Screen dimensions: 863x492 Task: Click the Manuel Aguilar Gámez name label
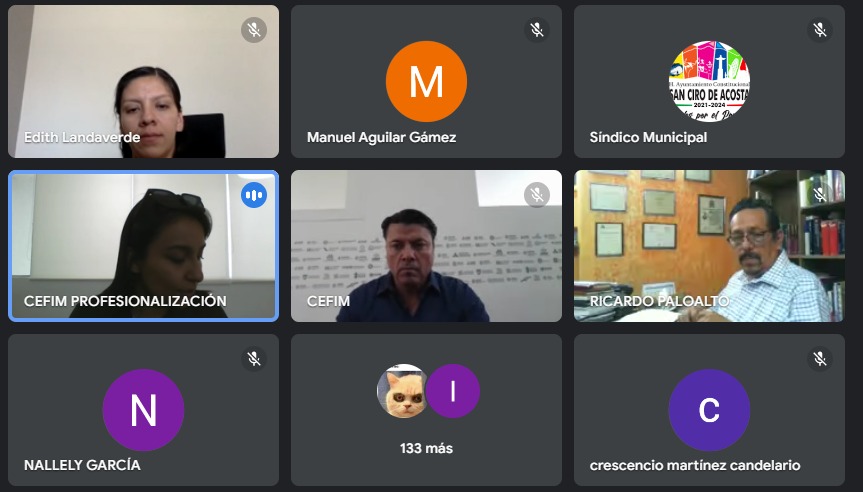[x=381, y=137]
